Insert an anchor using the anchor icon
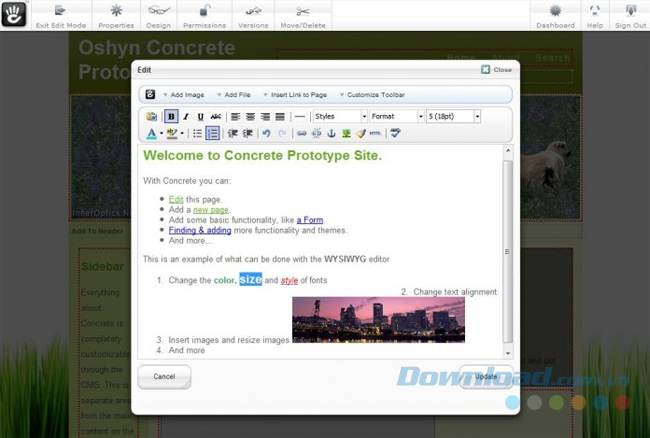Viewport: 650px width, 438px height. (x=331, y=133)
